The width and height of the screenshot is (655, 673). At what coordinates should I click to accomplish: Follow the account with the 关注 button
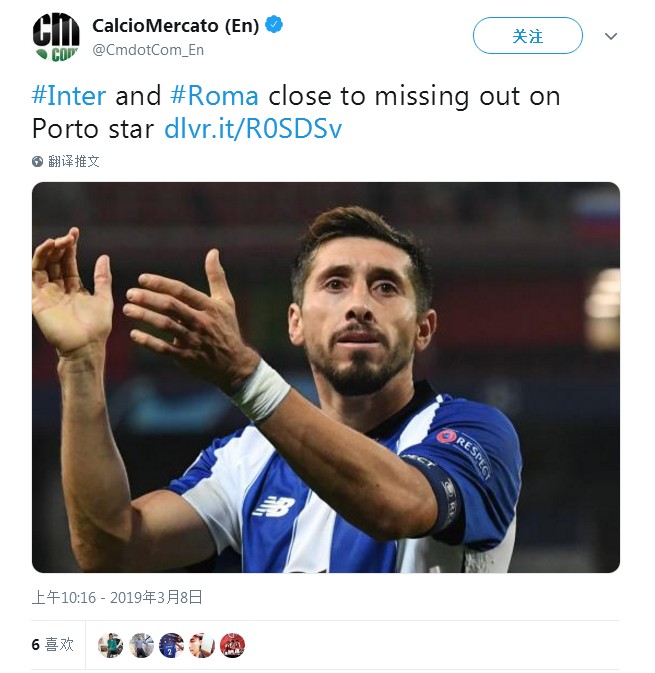click(x=528, y=36)
